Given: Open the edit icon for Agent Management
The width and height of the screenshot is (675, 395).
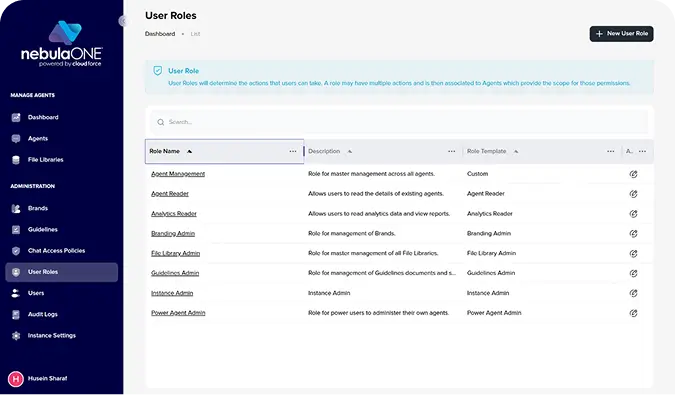Looking at the screenshot, I should coord(633,174).
